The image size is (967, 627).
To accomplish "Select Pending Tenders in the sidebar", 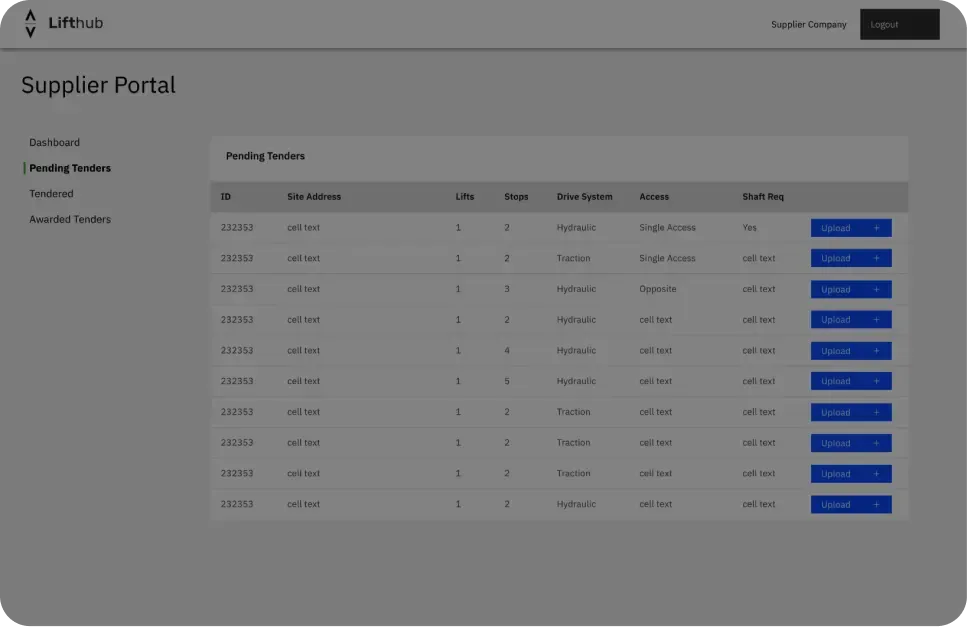I will point(70,168).
